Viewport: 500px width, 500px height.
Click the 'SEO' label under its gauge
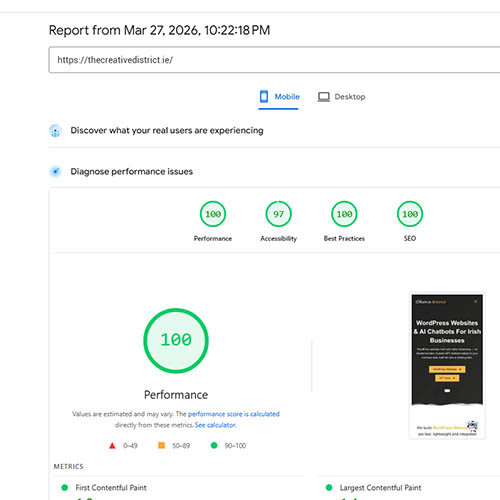pos(410,239)
